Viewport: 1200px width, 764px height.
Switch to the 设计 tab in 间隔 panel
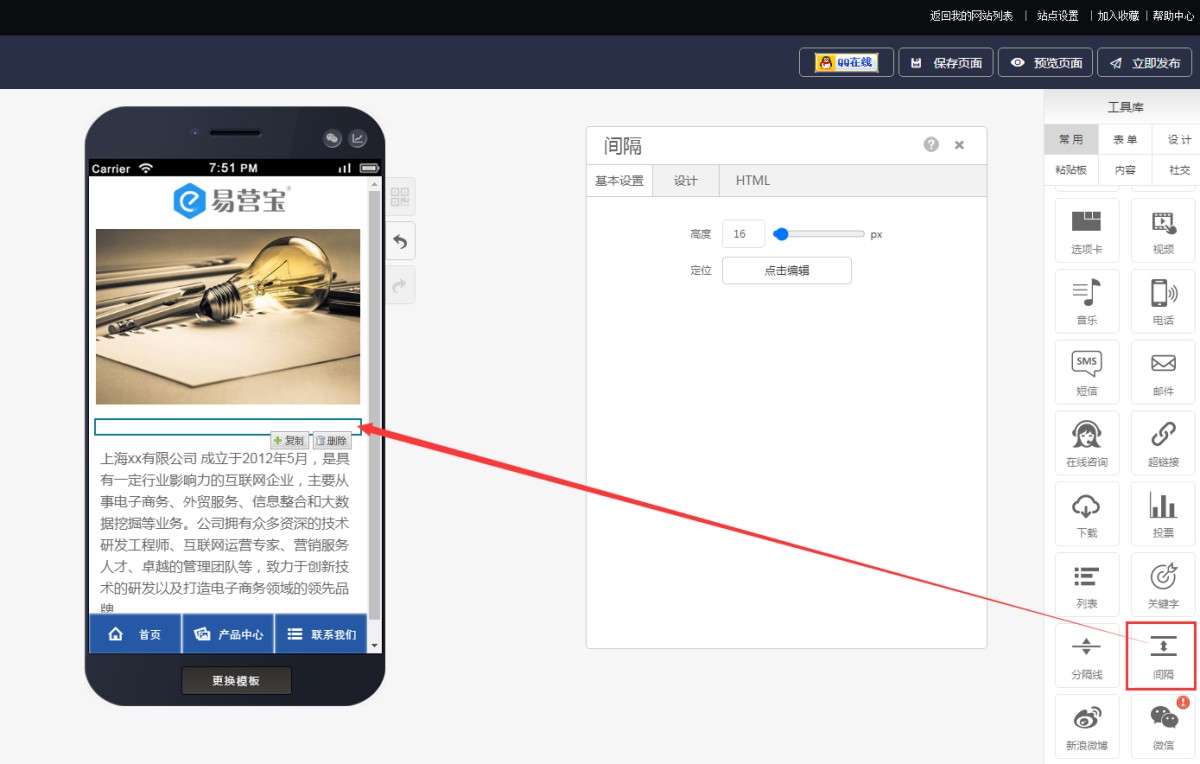pyautogui.click(x=685, y=181)
